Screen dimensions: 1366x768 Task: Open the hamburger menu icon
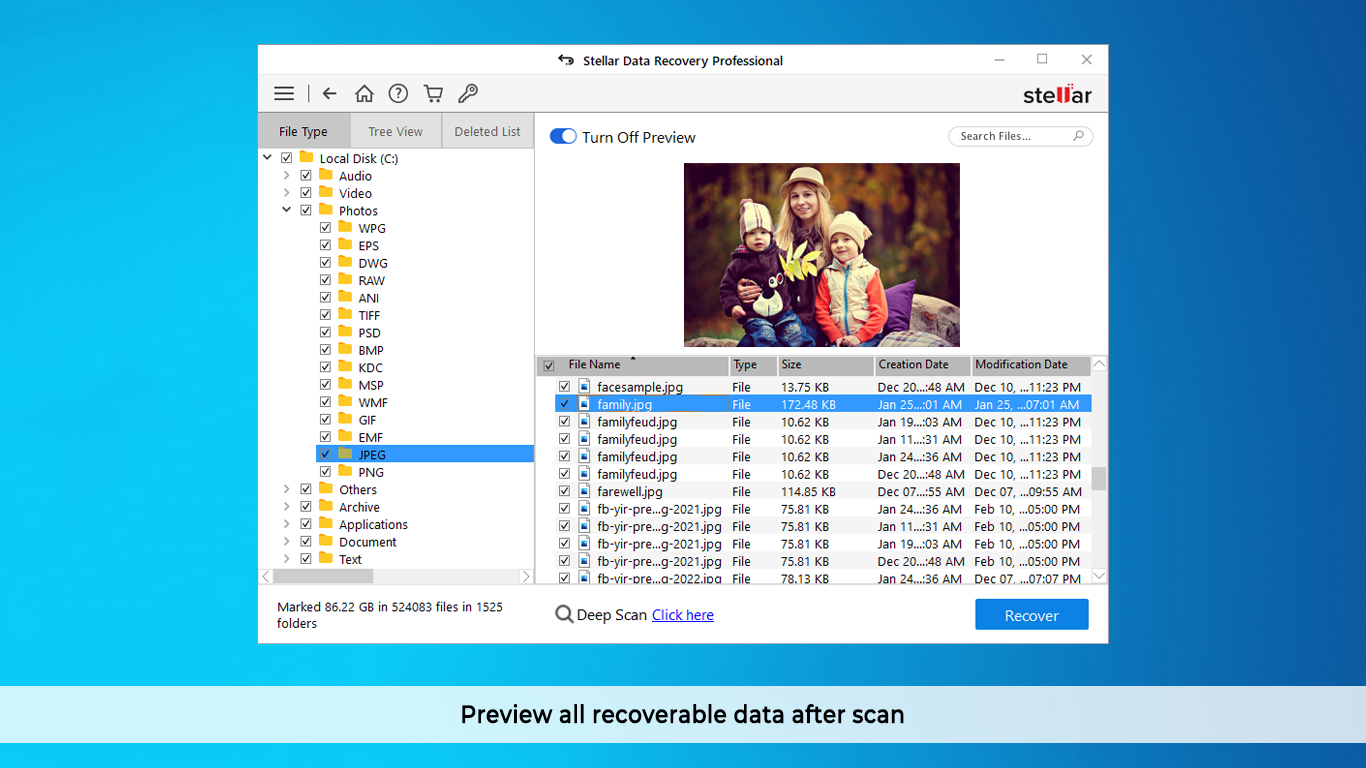click(284, 94)
